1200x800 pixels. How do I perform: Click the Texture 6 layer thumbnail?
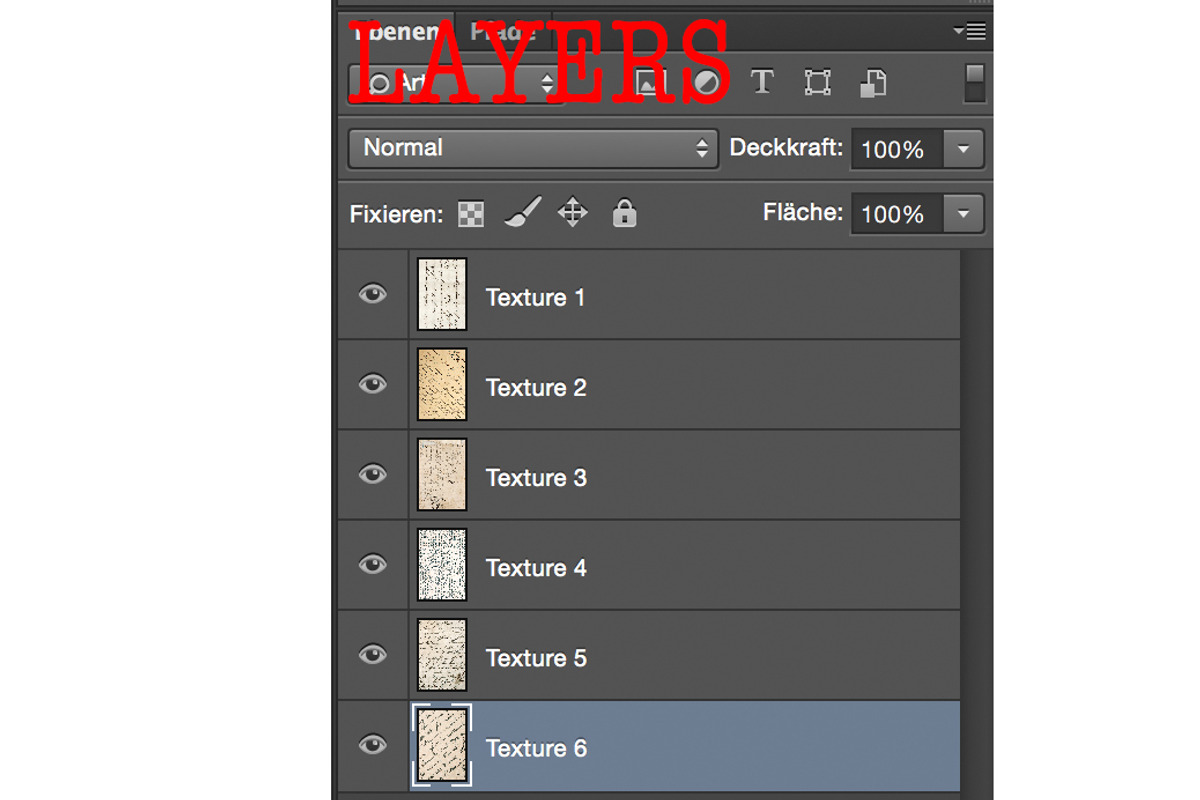pos(442,745)
